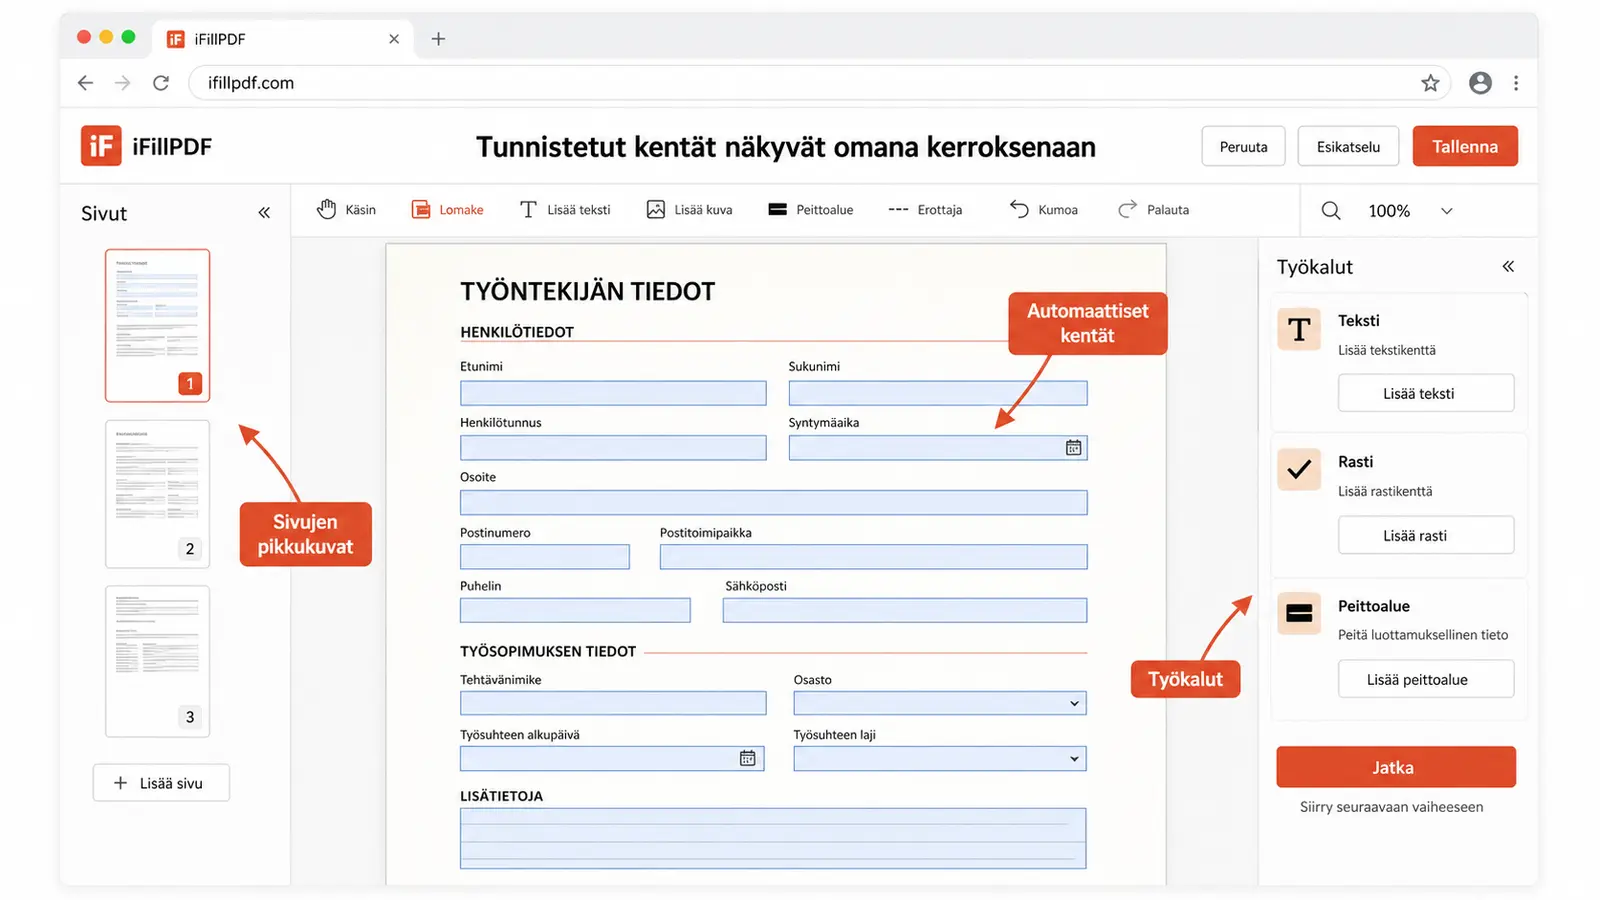Screen dimensions: 1600x900
Task: Click the iFillPDF logo
Action: 147,146
